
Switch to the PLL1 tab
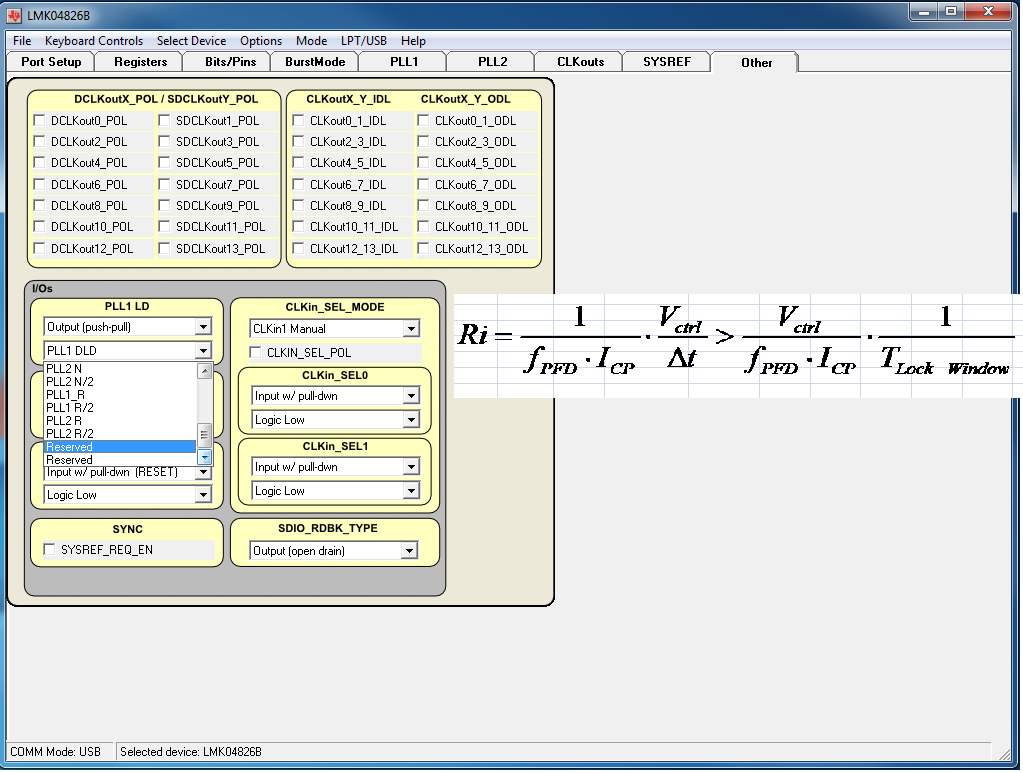[404, 62]
